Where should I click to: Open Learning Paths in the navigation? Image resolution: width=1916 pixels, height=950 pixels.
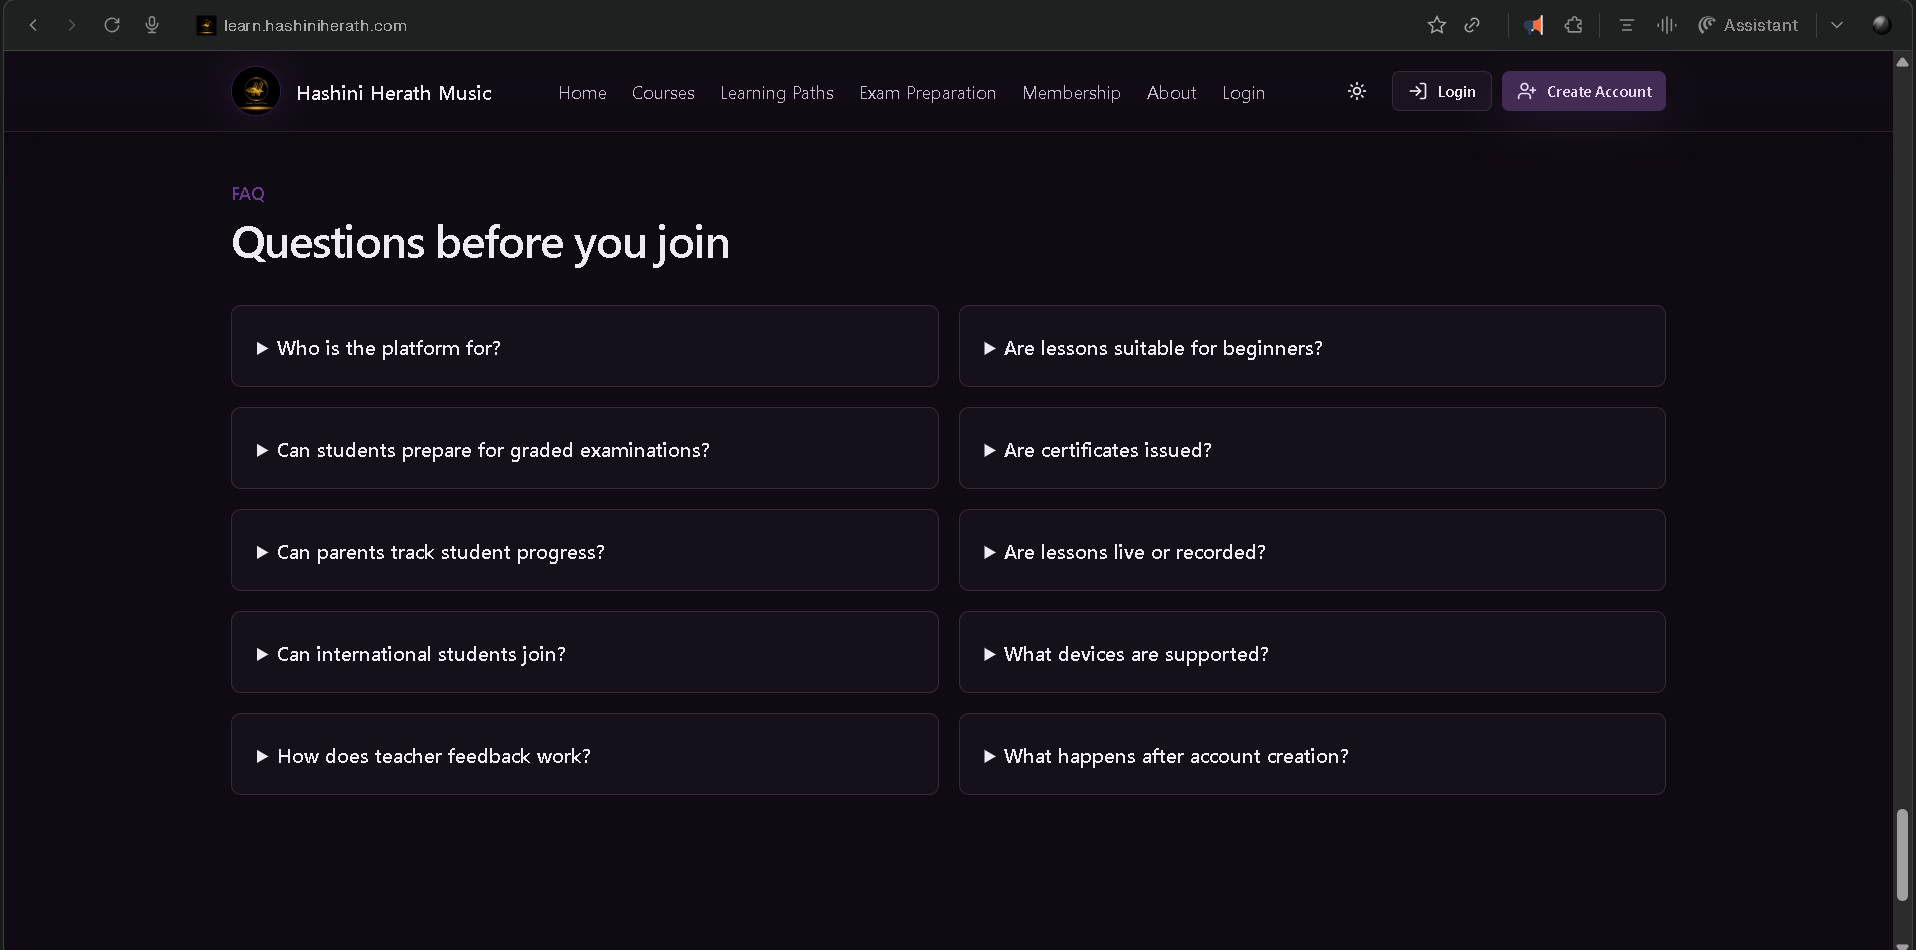(777, 92)
